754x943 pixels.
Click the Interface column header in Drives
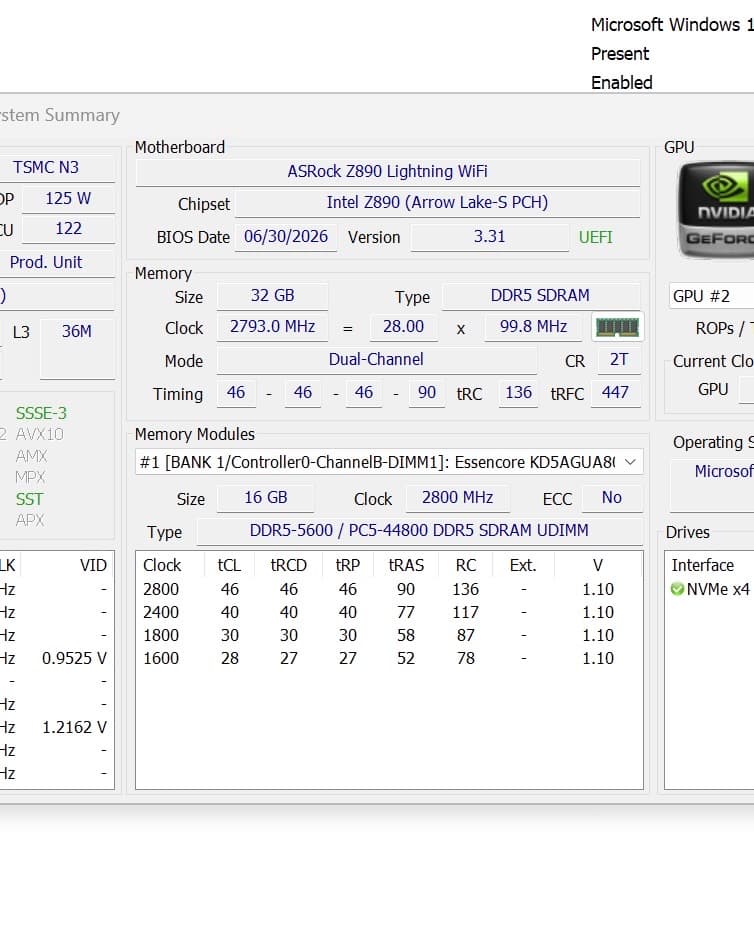[702, 565]
